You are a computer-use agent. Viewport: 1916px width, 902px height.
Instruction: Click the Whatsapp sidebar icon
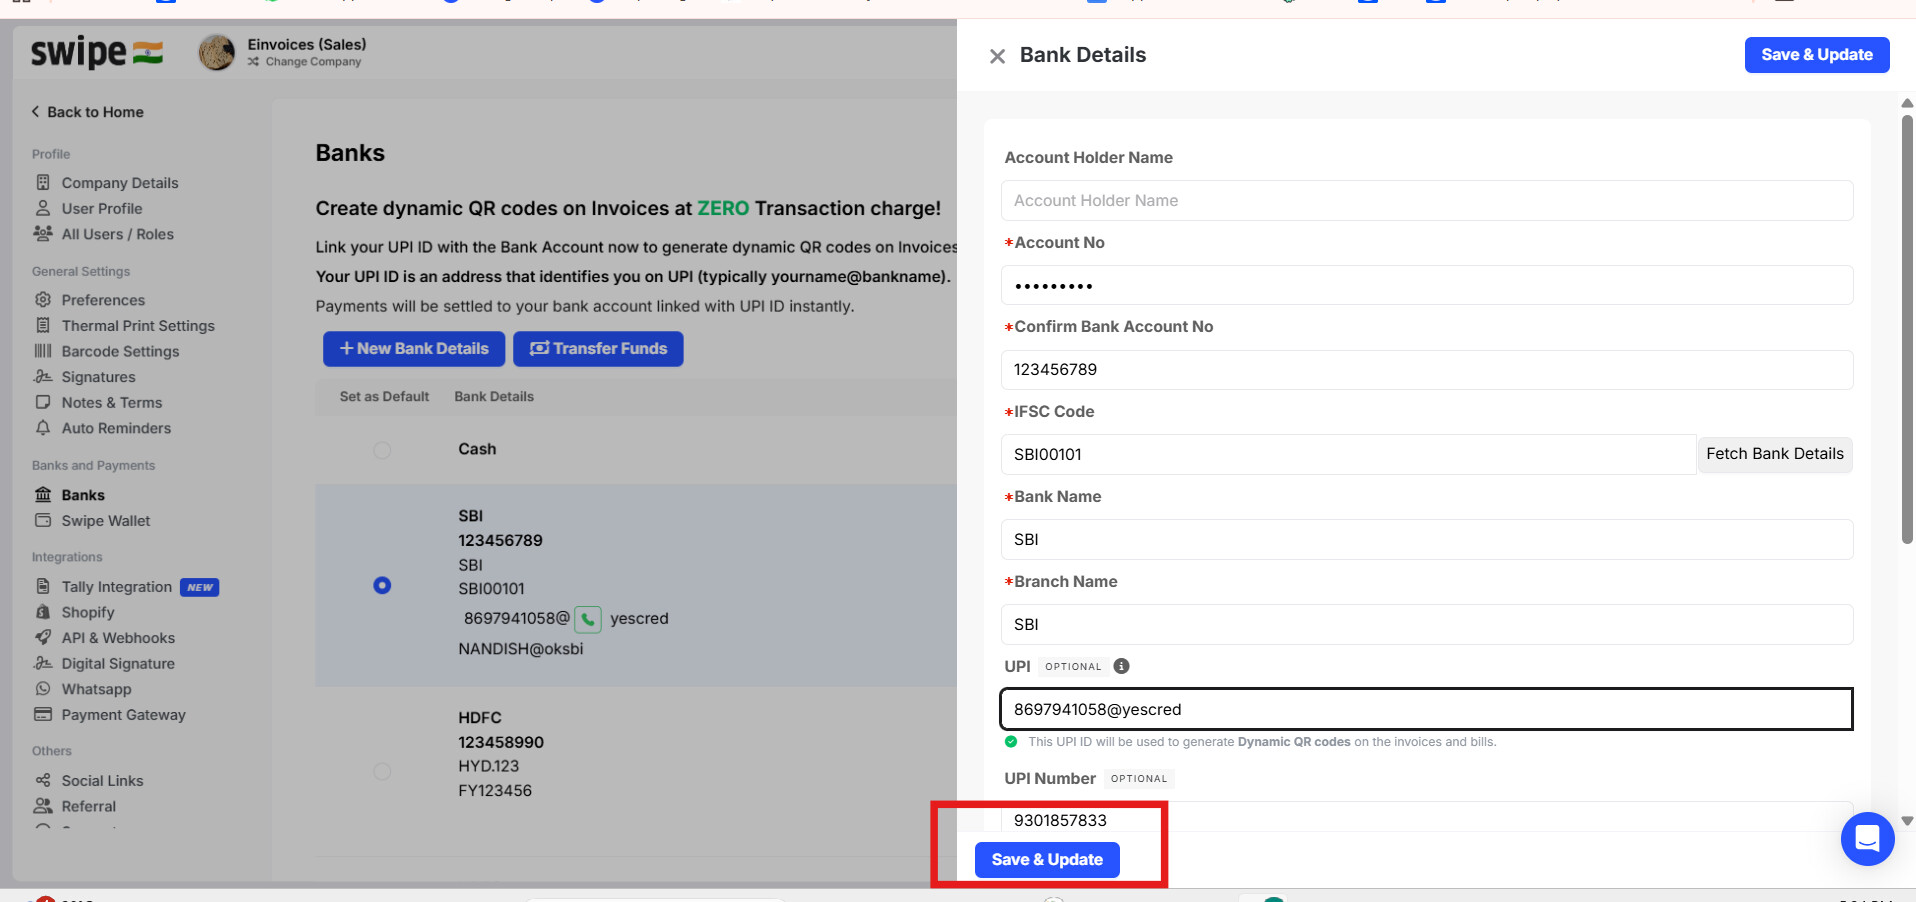[43, 689]
